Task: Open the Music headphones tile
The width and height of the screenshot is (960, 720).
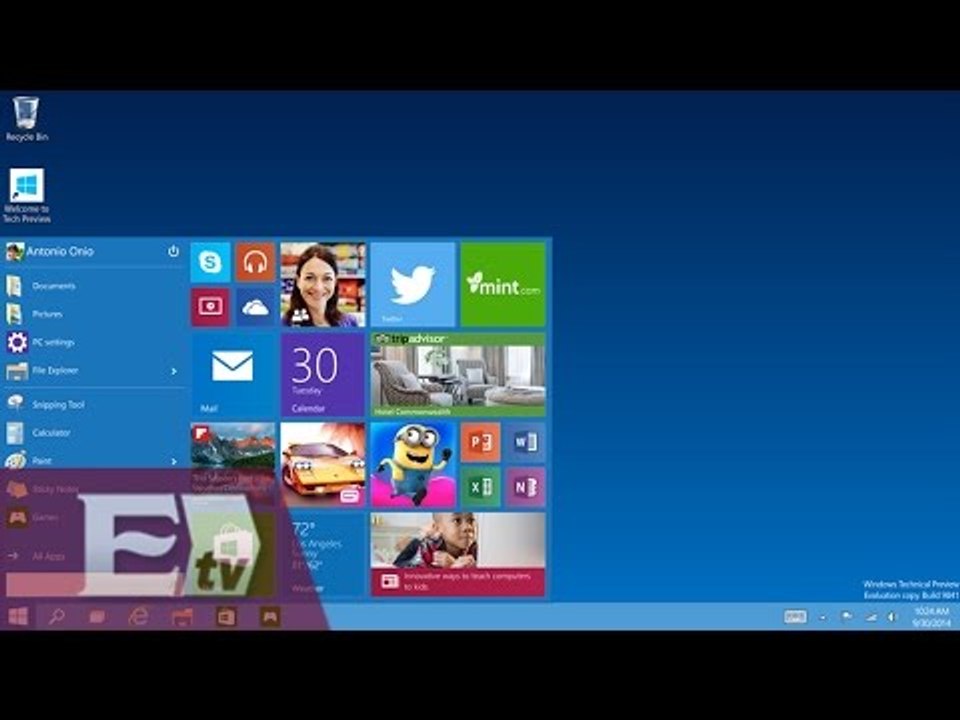Action: point(255,262)
